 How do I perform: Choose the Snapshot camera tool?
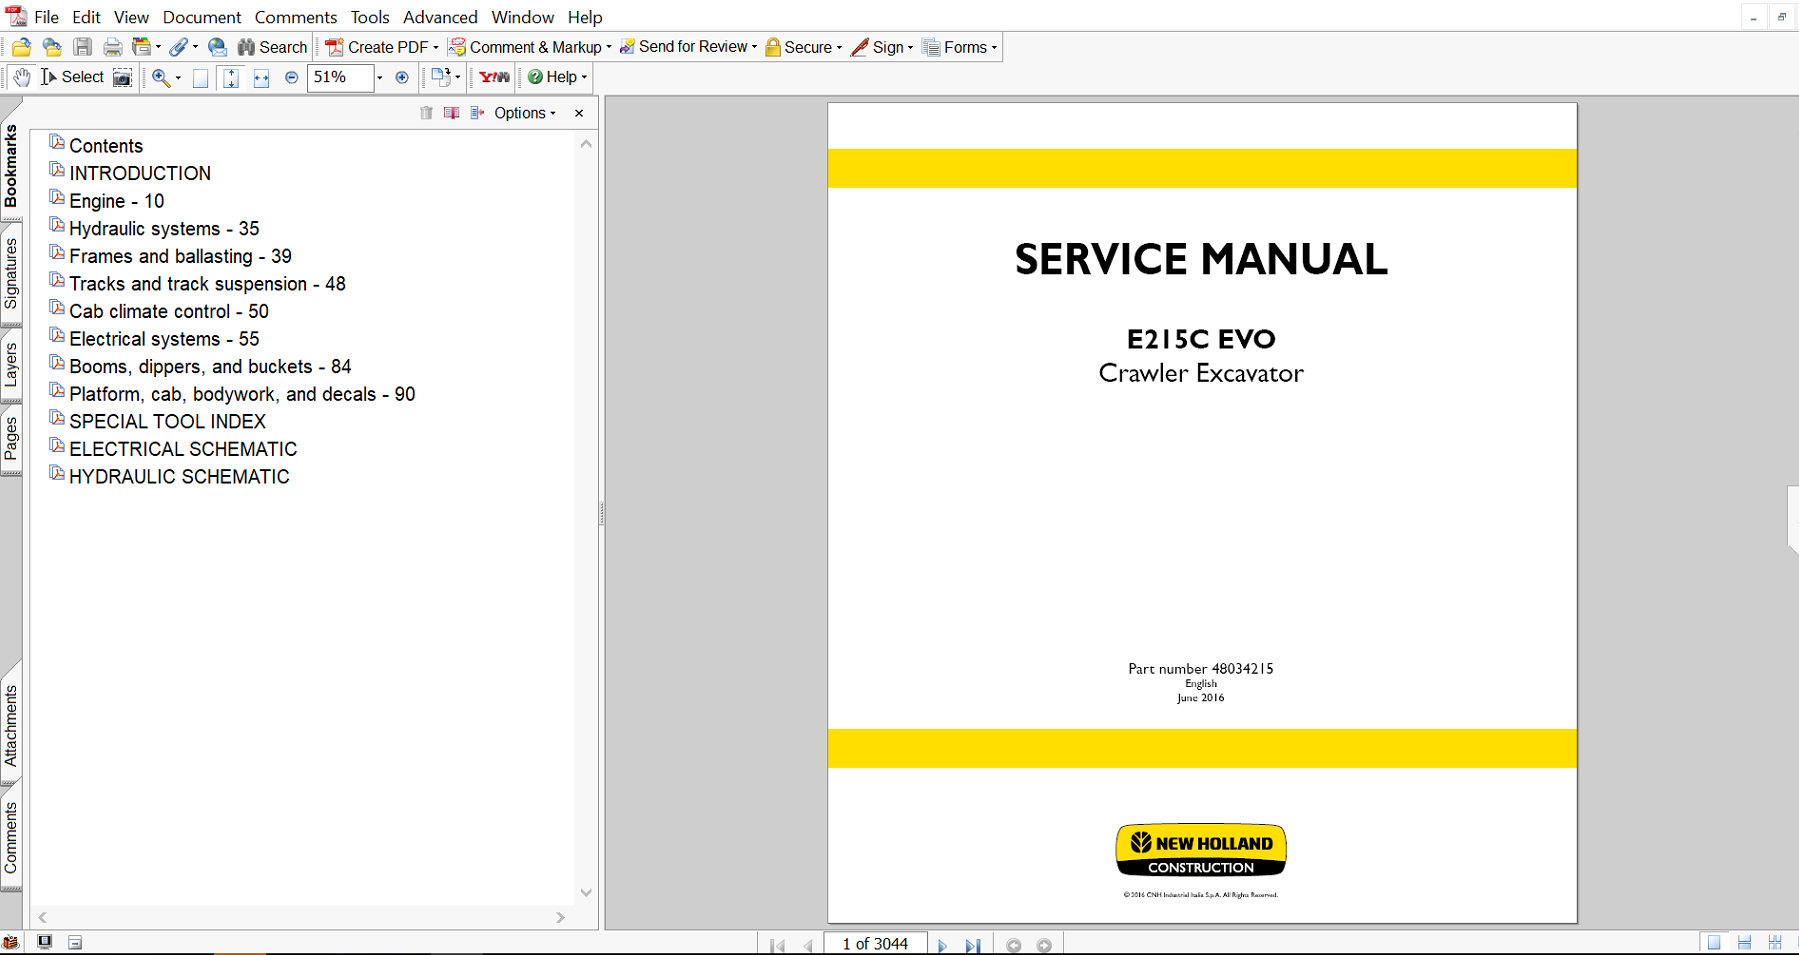click(122, 77)
